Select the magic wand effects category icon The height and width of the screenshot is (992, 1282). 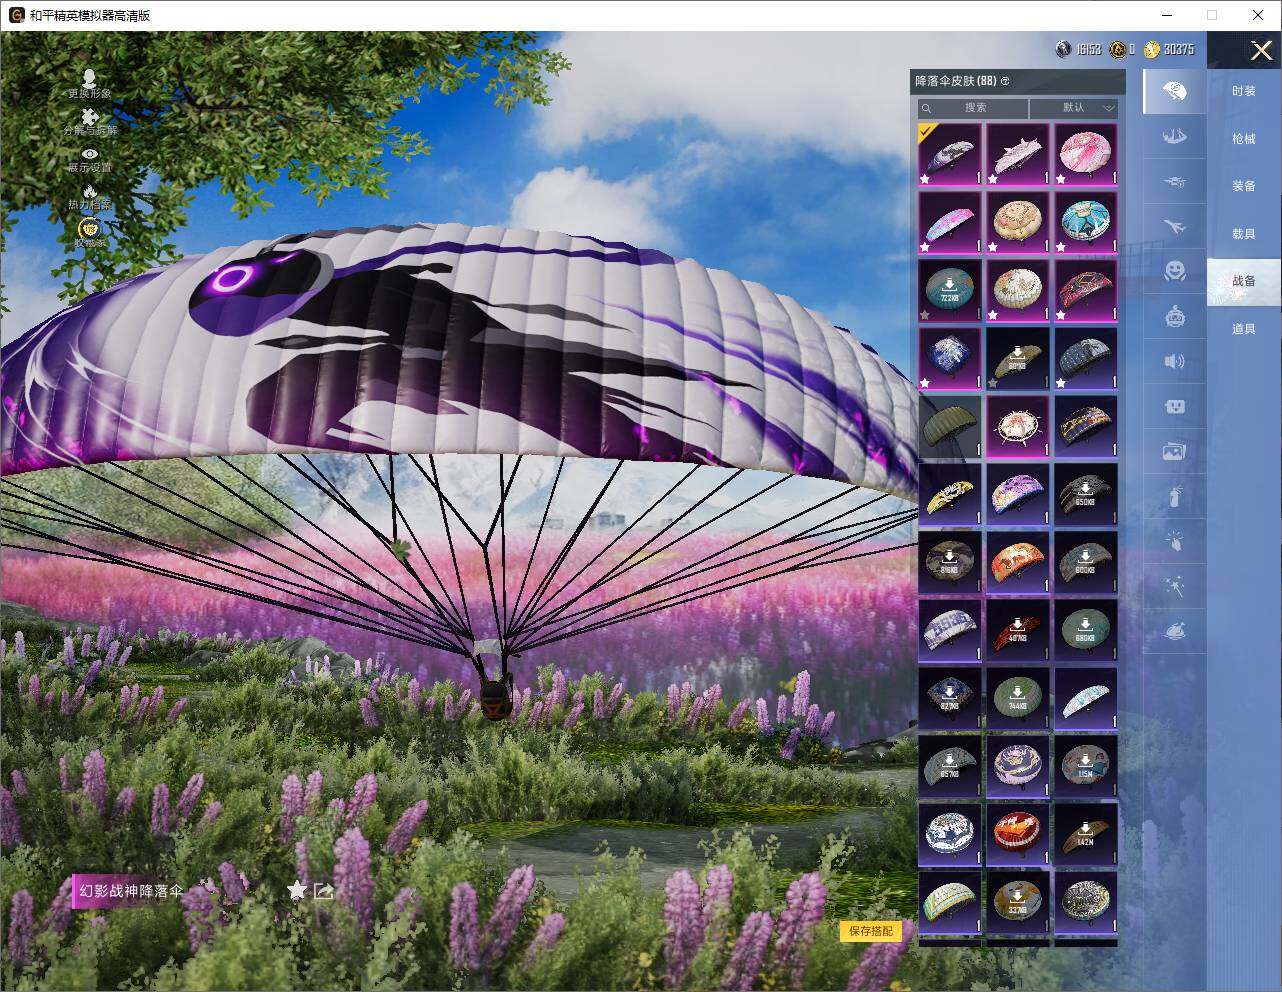click(1175, 586)
